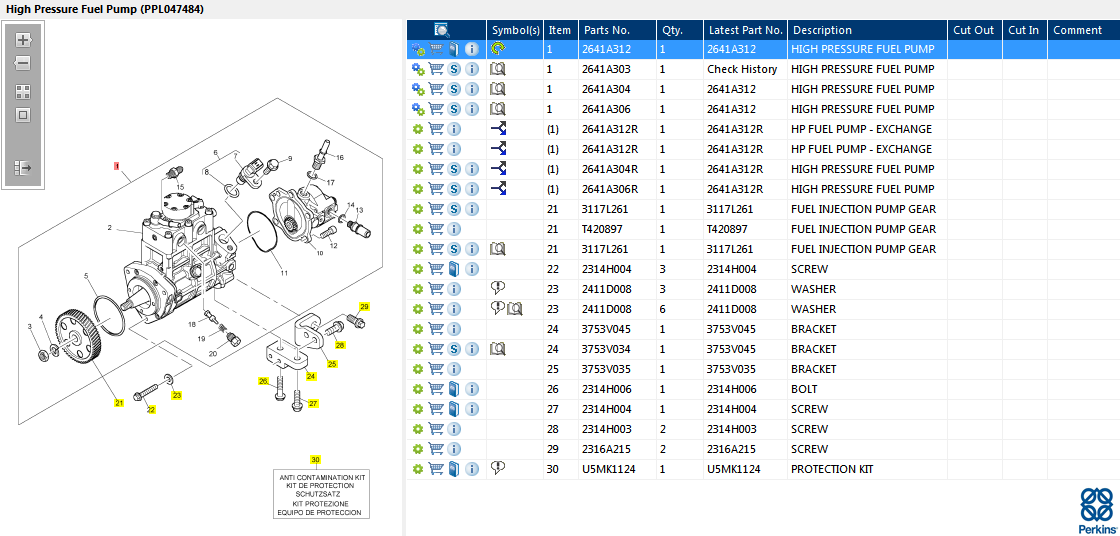This screenshot has width=1120, height=536.
Task: Select callout 27 on the diagram
Action: point(314,403)
